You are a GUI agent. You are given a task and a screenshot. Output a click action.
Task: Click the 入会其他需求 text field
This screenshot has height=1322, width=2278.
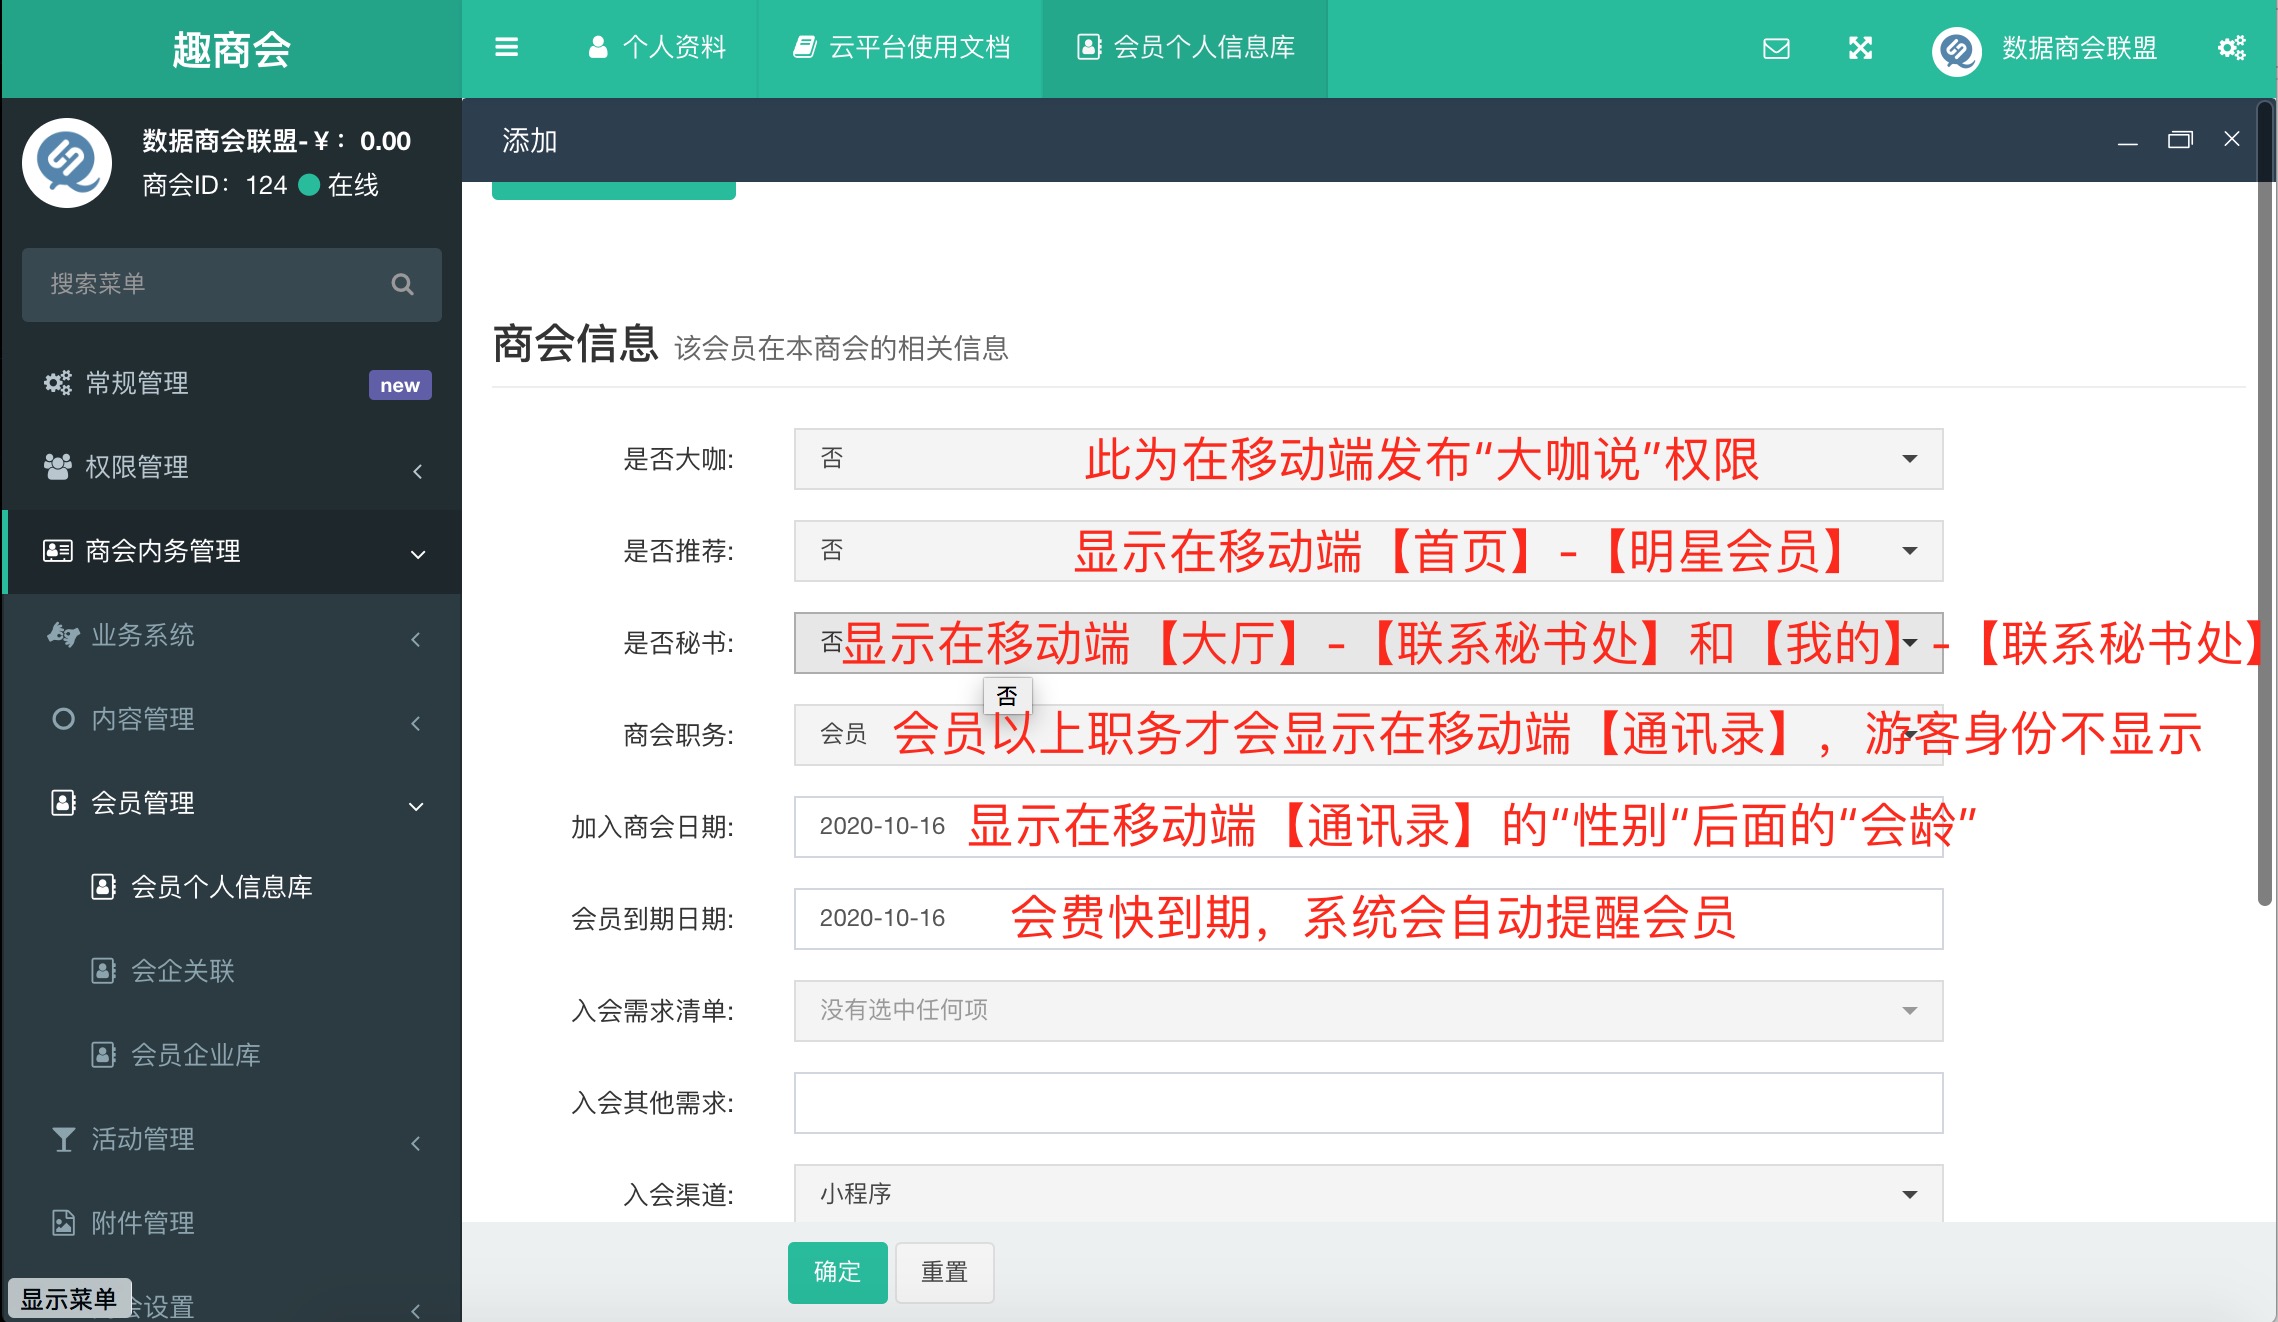(1367, 1103)
